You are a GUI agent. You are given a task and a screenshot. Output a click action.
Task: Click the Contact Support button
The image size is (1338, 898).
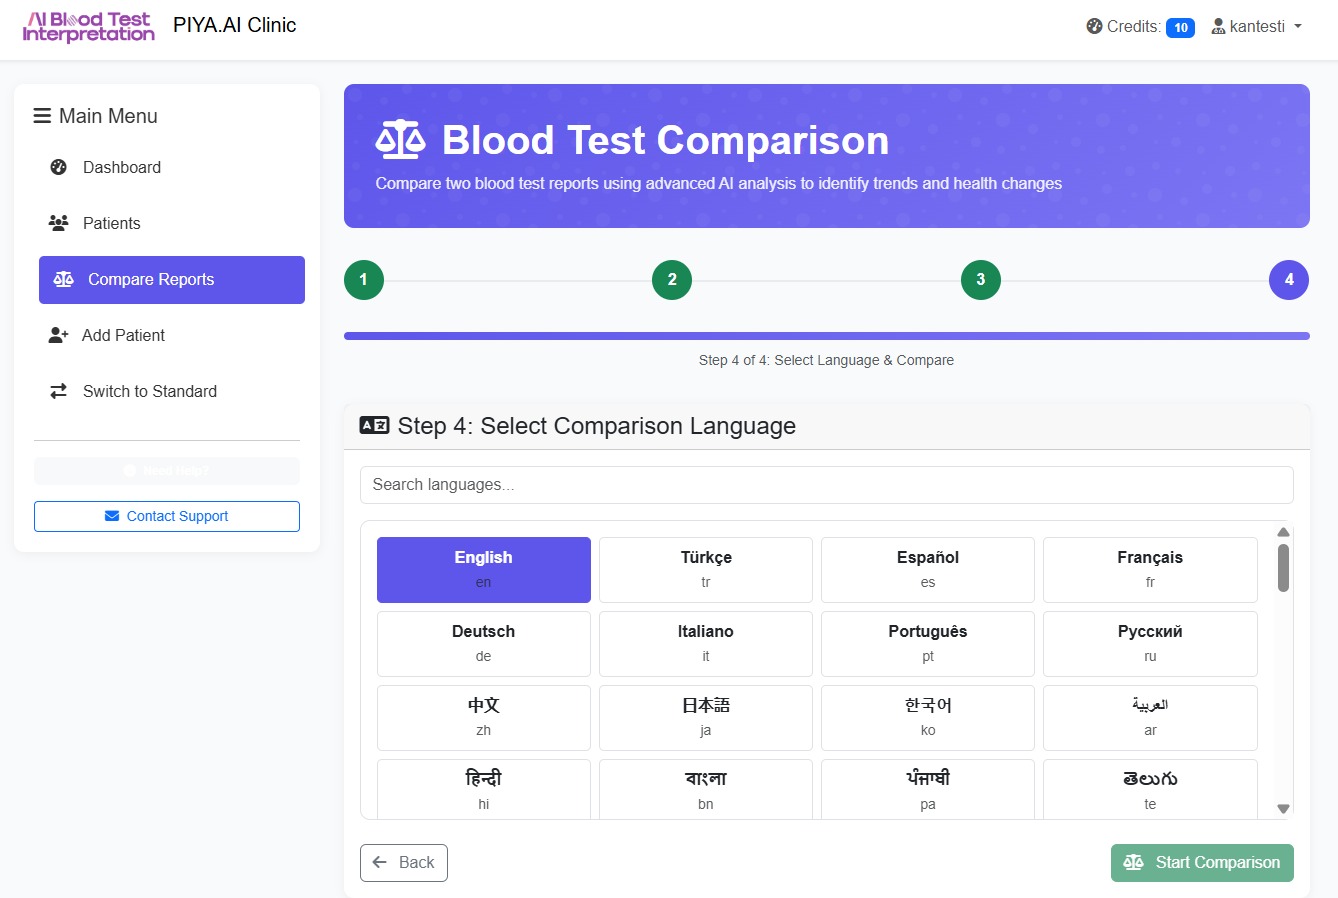tap(167, 516)
